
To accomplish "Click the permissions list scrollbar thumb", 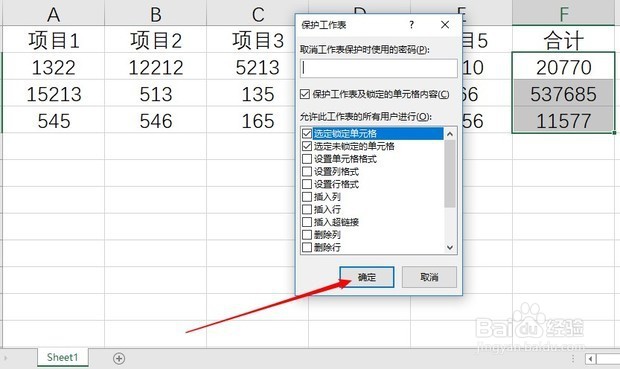I will 450,174.
